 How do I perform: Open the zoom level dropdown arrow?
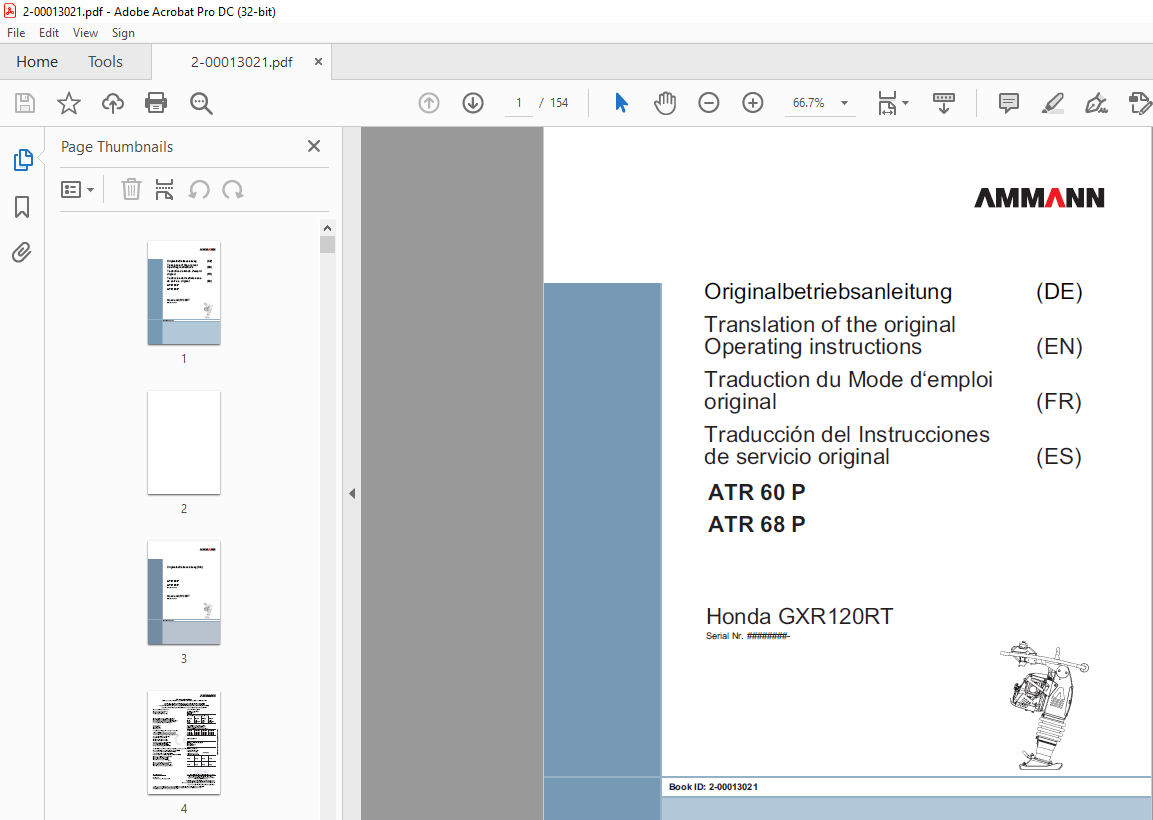(x=844, y=103)
